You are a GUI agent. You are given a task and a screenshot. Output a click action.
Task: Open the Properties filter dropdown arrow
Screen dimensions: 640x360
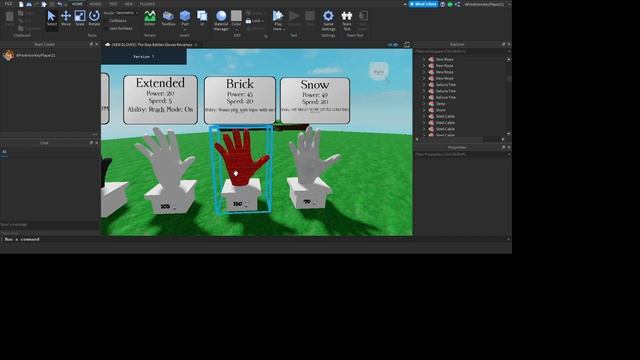(509, 154)
